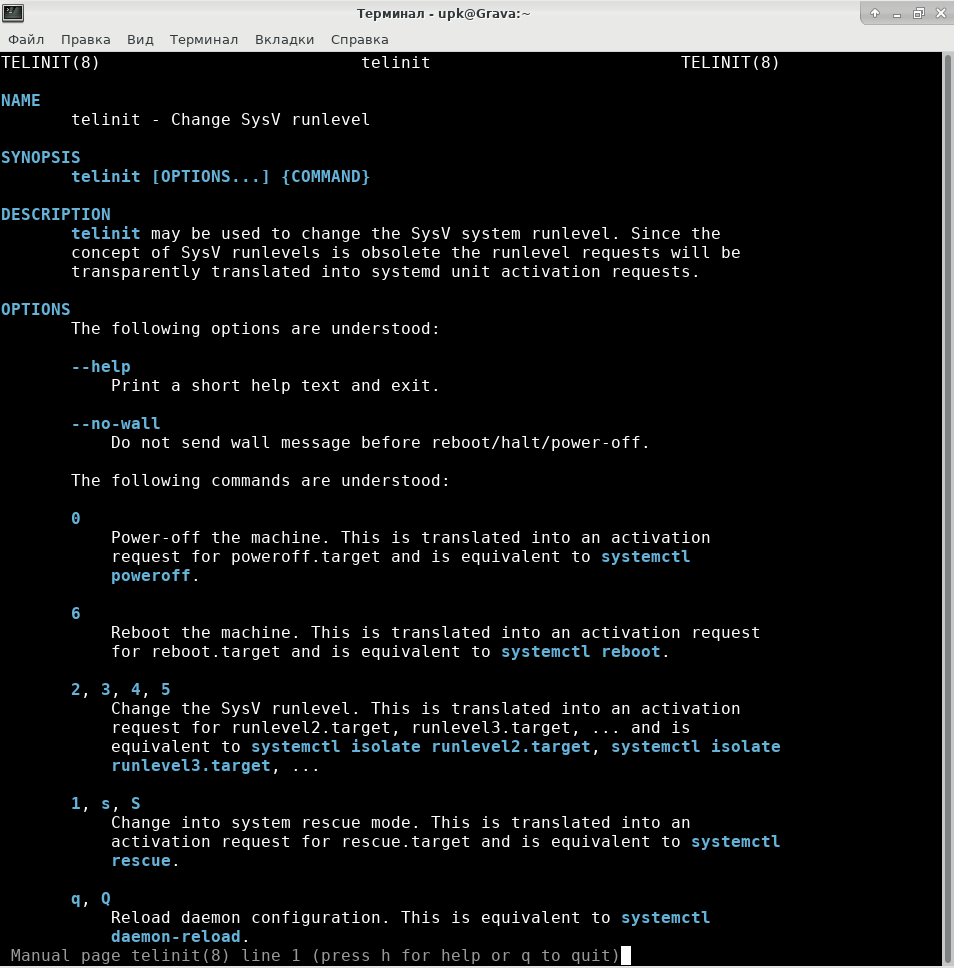The width and height of the screenshot is (954, 968).
Task: Click the '1, s, S' rescue mode label
Action: point(106,804)
